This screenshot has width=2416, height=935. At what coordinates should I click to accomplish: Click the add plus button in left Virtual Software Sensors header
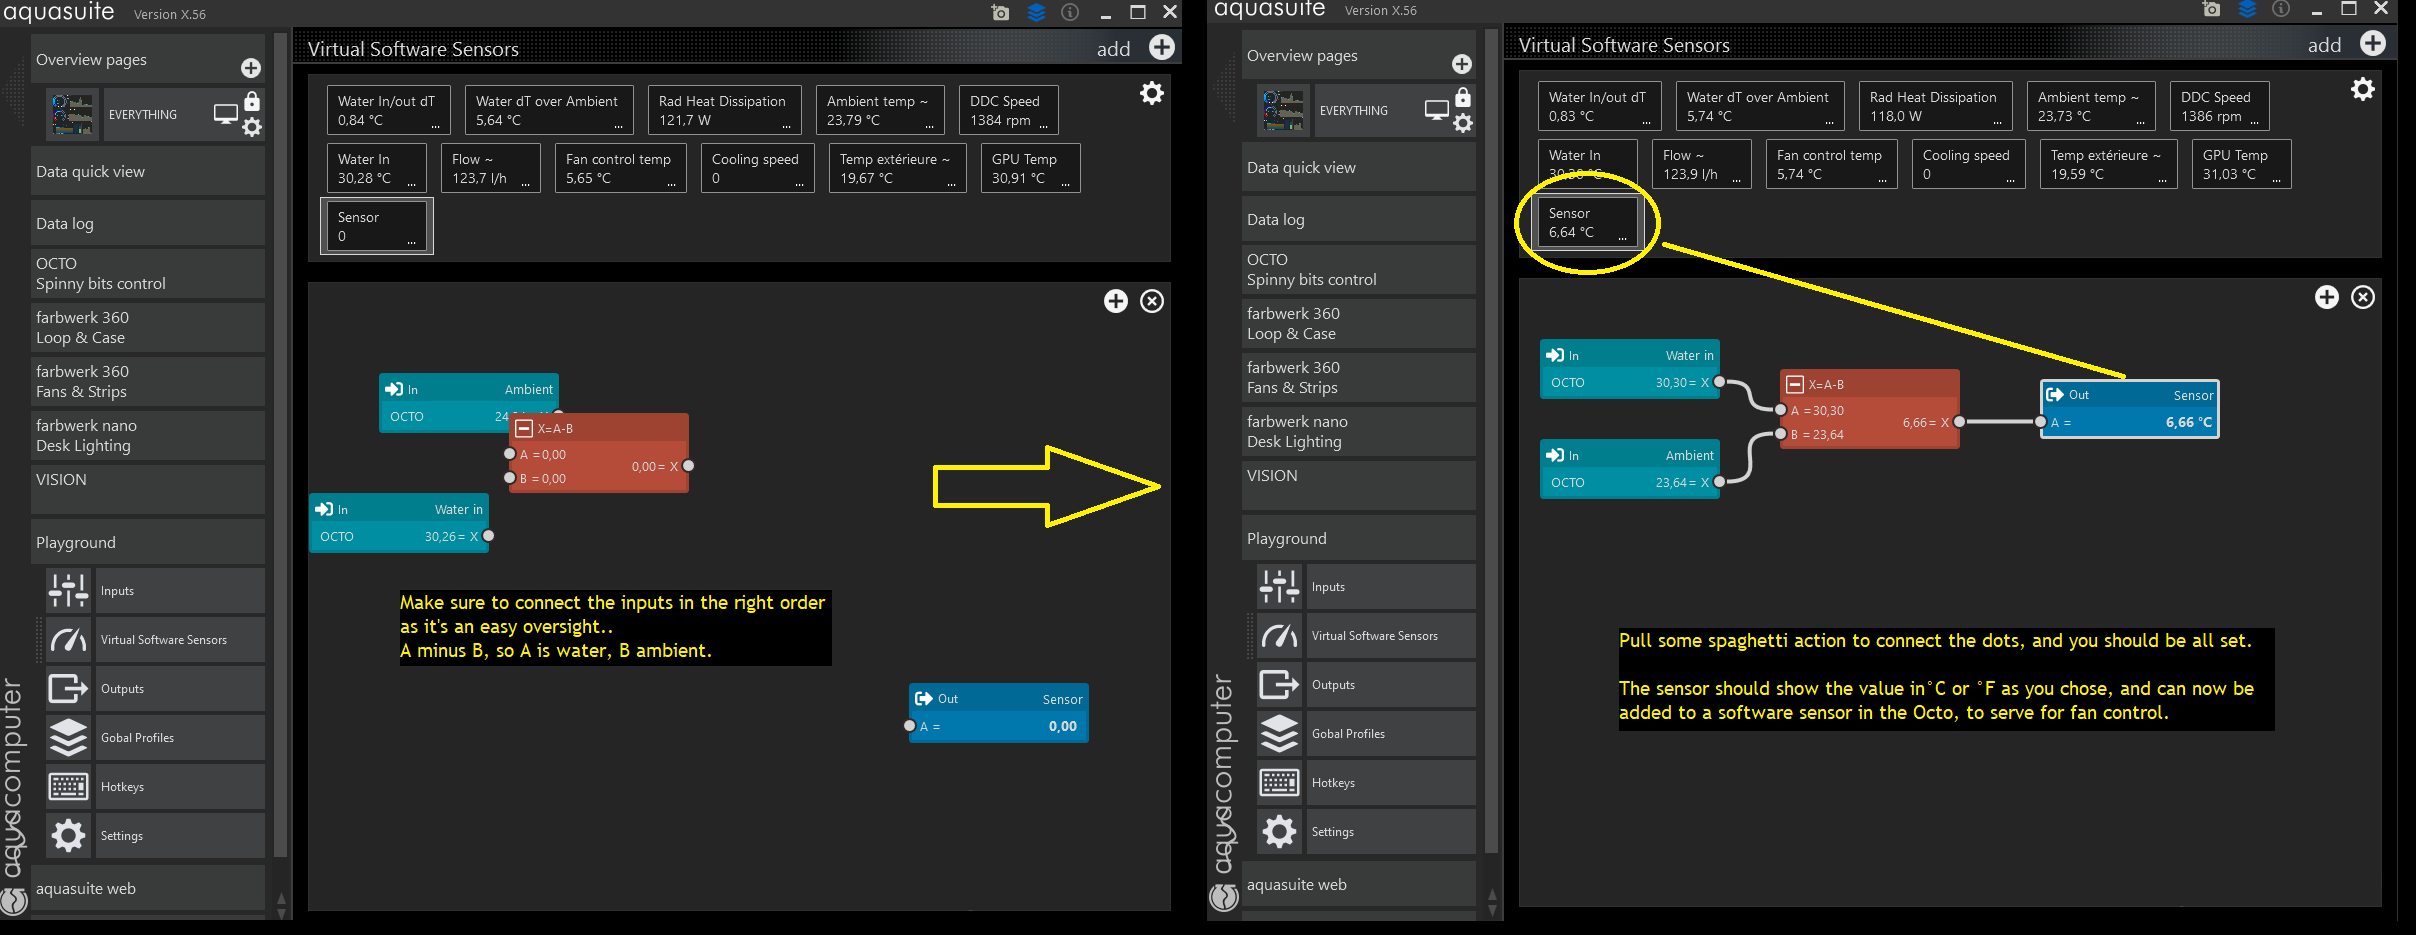(x=1161, y=47)
